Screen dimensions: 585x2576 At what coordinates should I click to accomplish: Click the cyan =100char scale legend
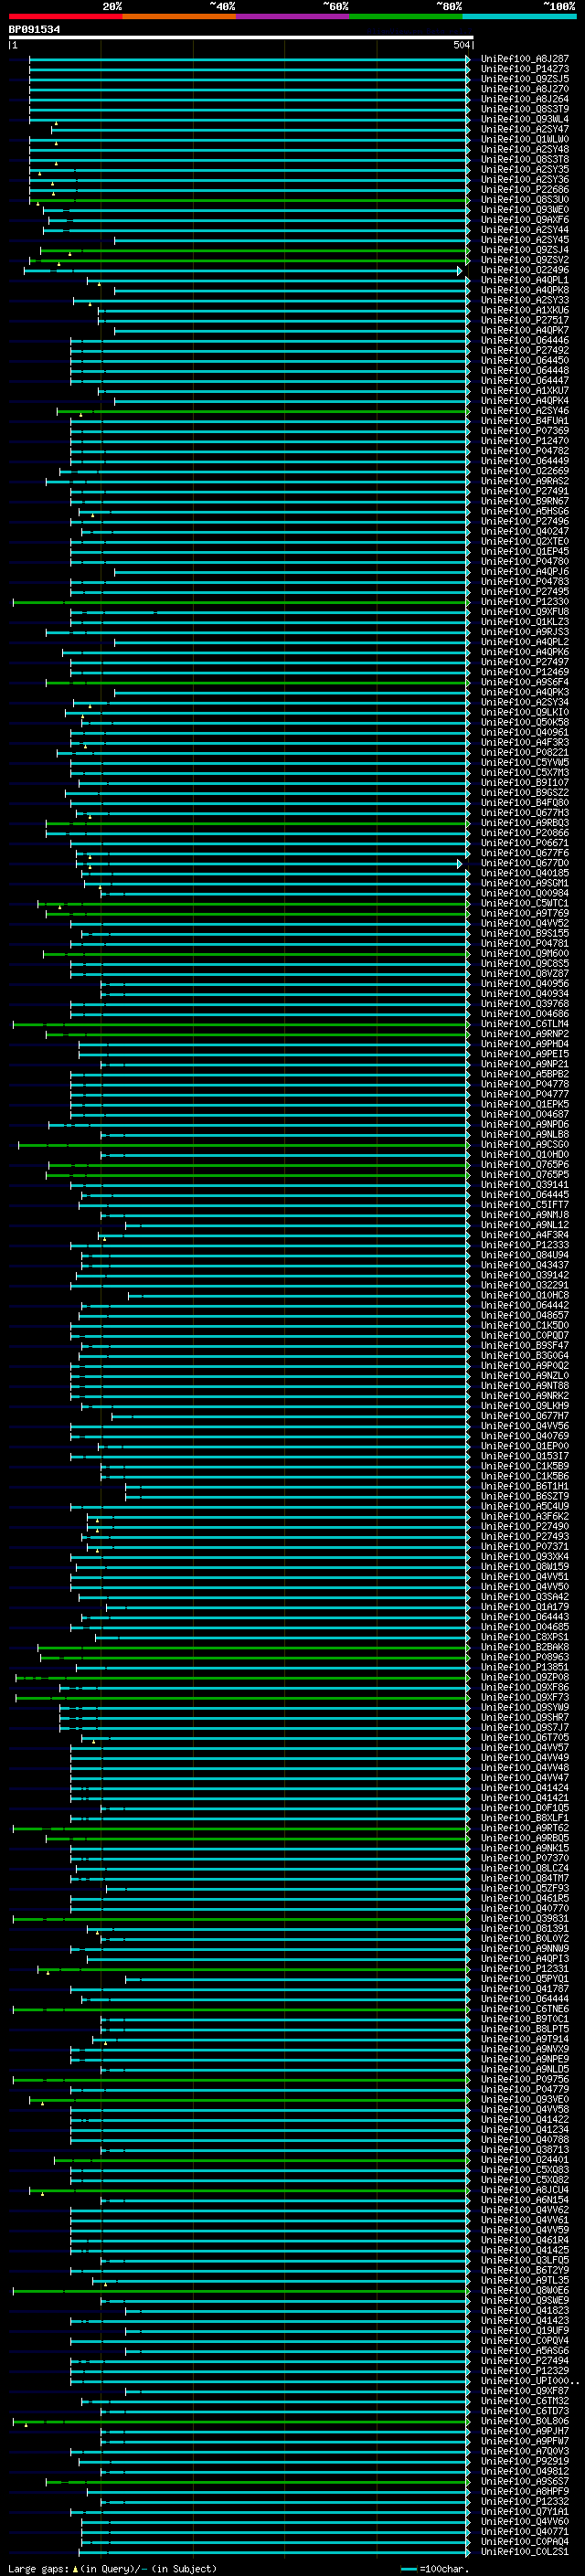435,2568
